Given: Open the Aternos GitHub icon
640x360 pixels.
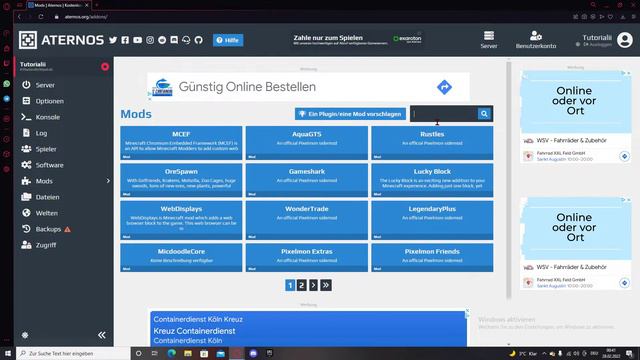Looking at the screenshot, I should [199, 40].
